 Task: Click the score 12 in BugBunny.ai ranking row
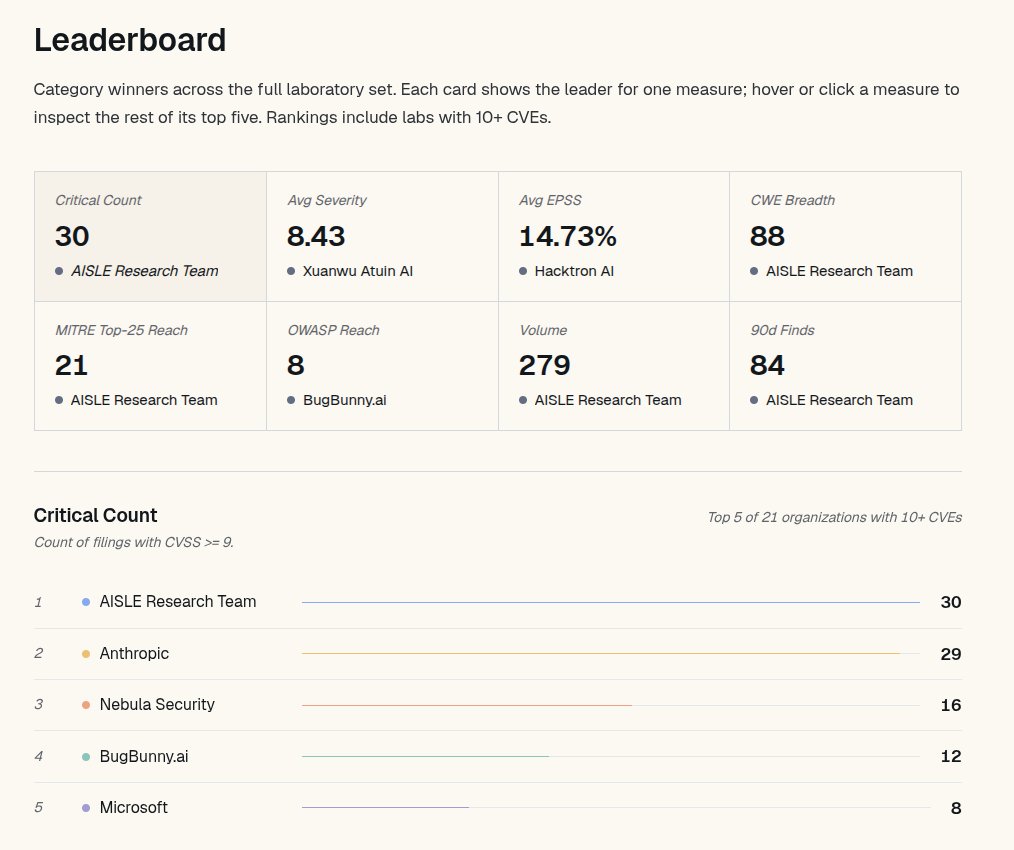(x=951, y=756)
